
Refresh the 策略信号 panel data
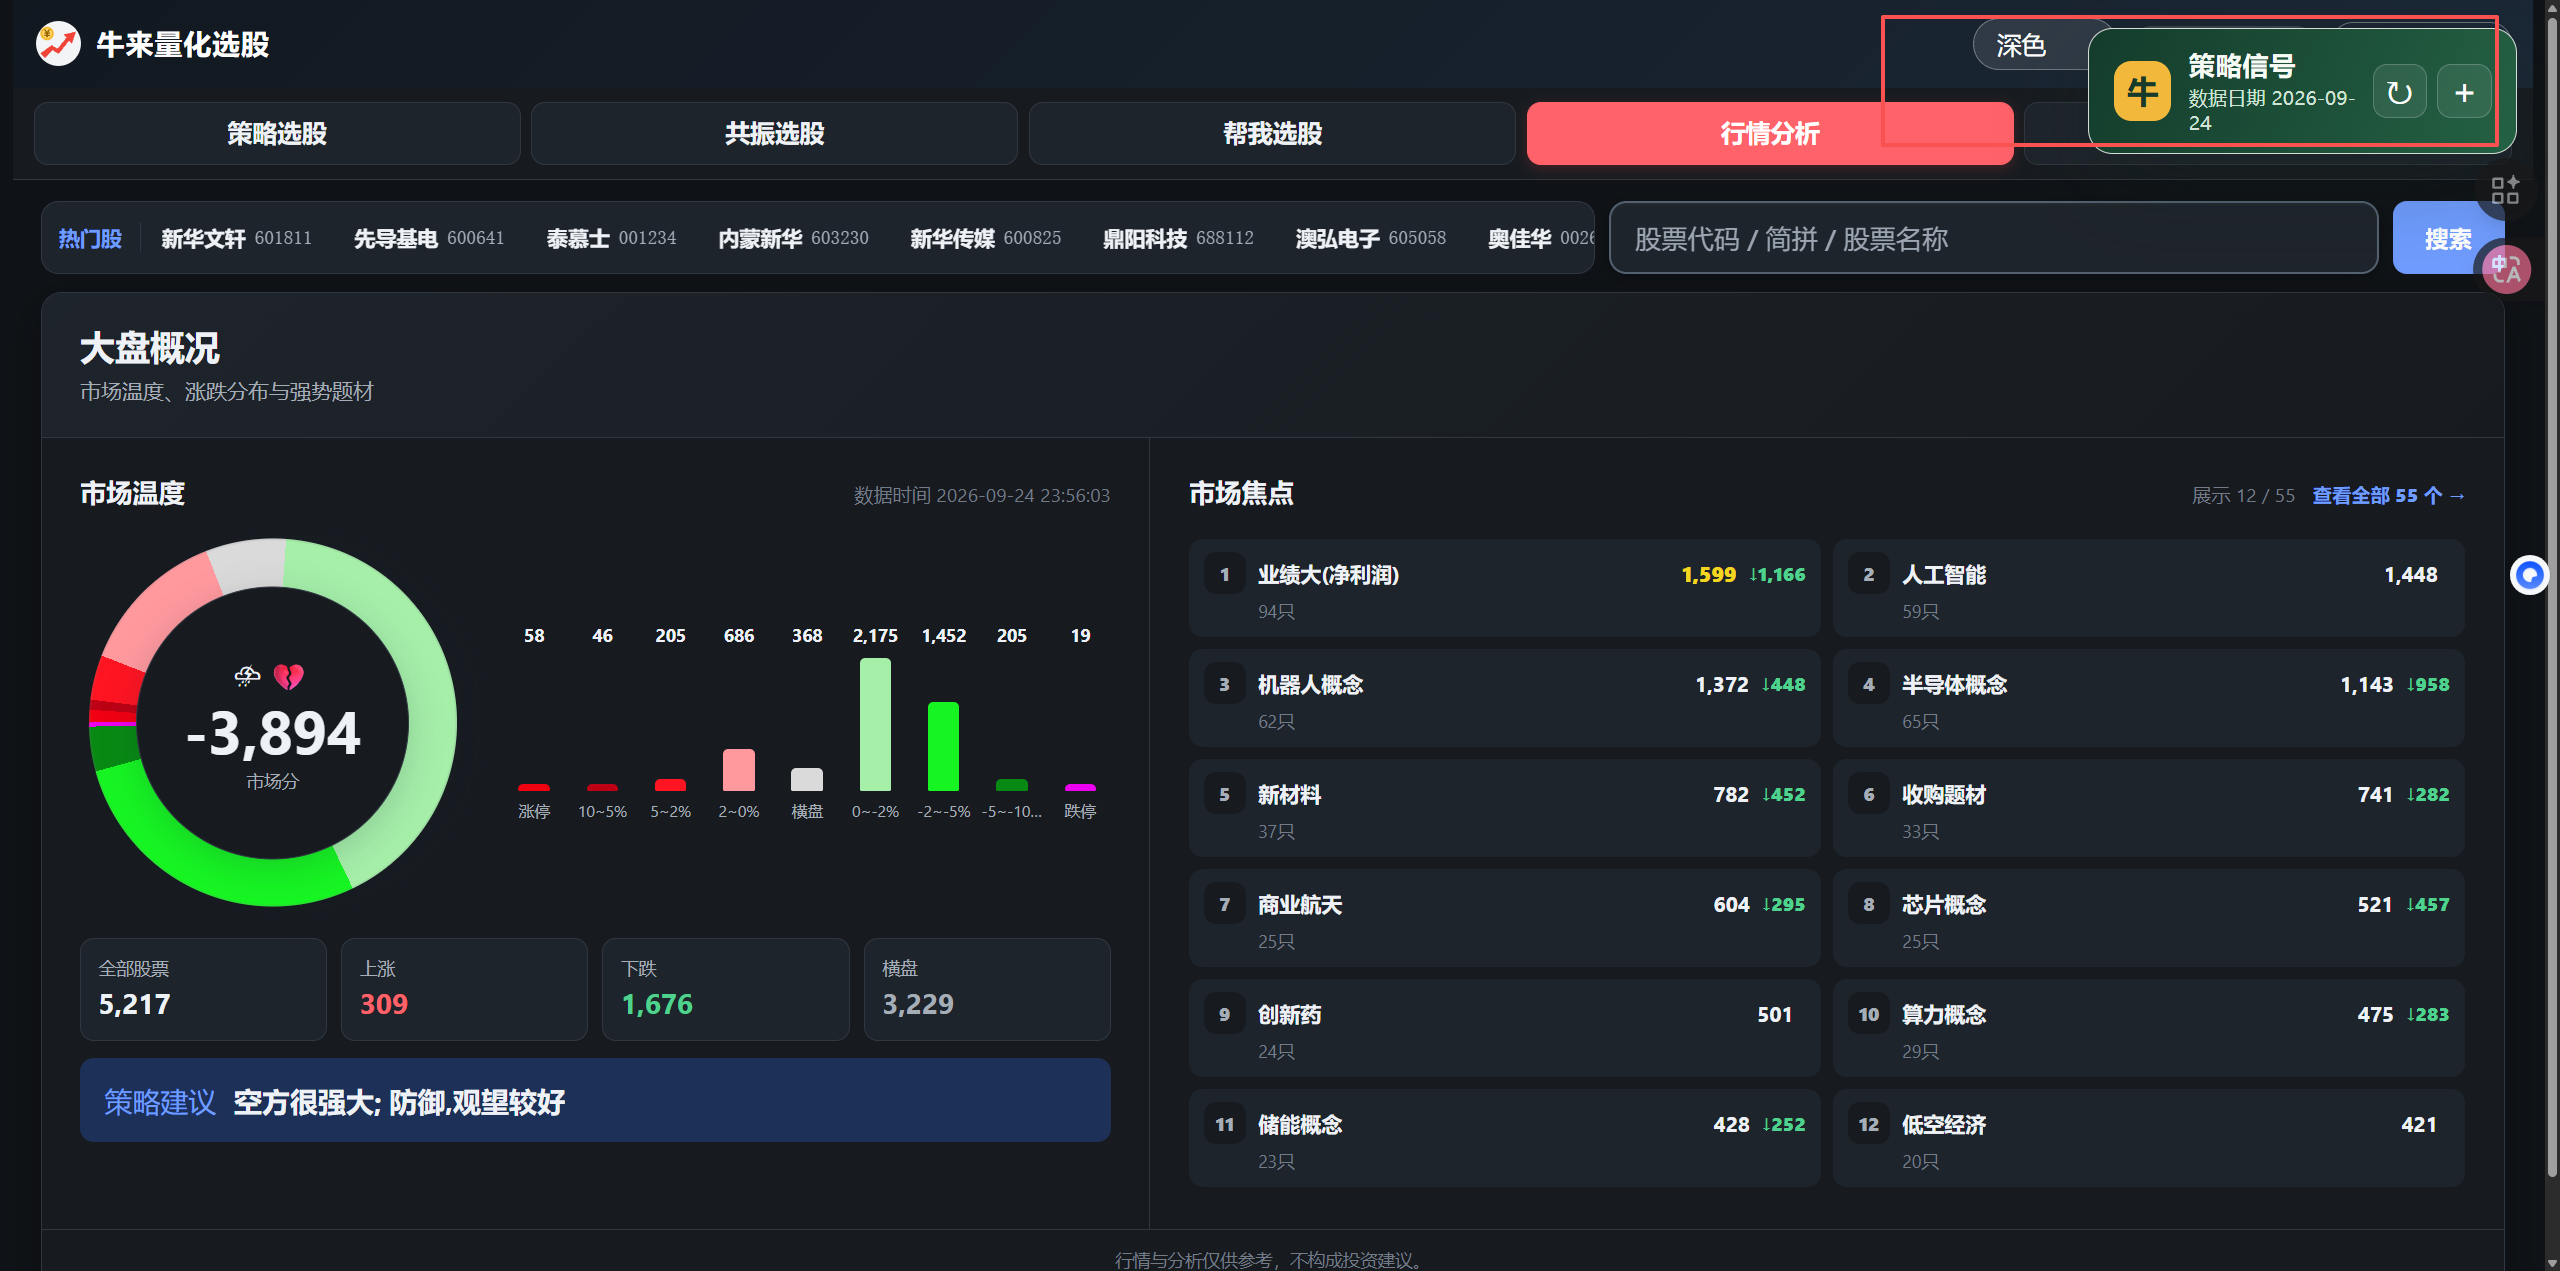2399,92
